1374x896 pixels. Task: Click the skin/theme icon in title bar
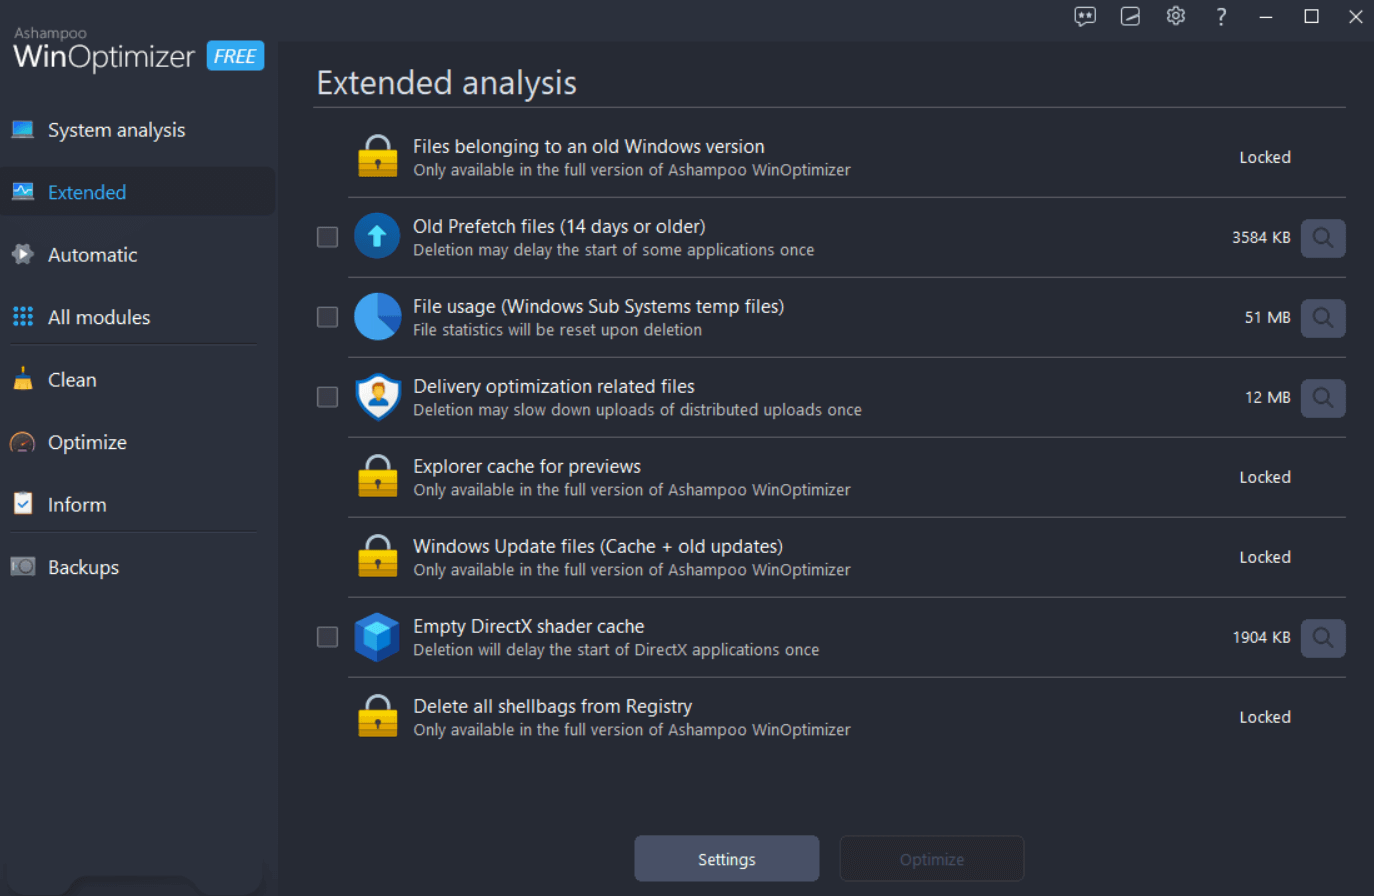[x=1130, y=16]
